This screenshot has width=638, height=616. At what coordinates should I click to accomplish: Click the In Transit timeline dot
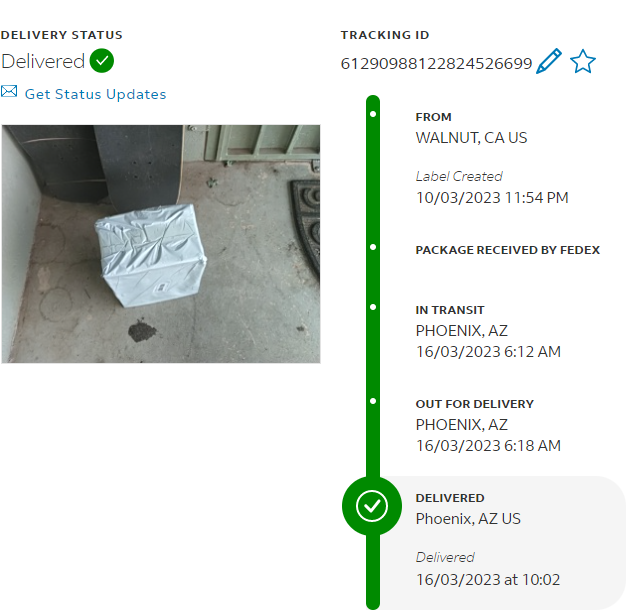pyautogui.click(x=373, y=307)
